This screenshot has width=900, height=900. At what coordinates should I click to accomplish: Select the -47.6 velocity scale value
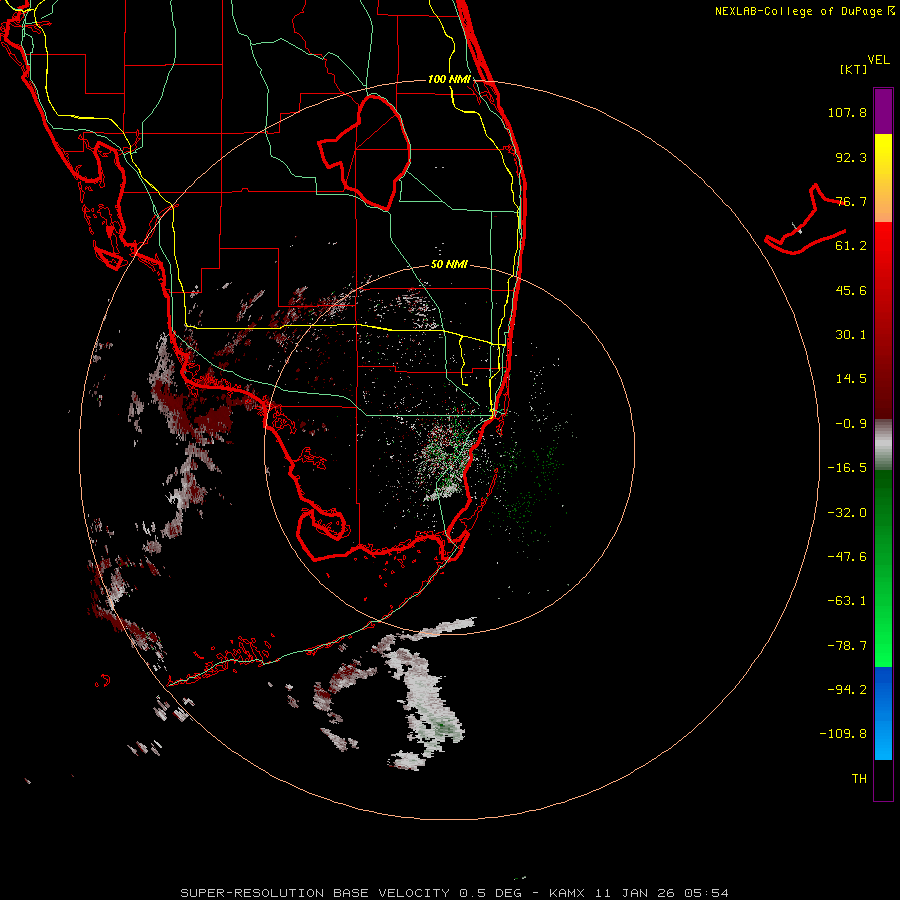click(x=847, y=557)
